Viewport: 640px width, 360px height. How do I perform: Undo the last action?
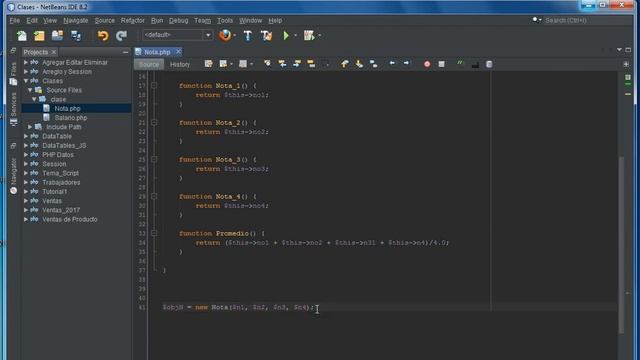103,36
